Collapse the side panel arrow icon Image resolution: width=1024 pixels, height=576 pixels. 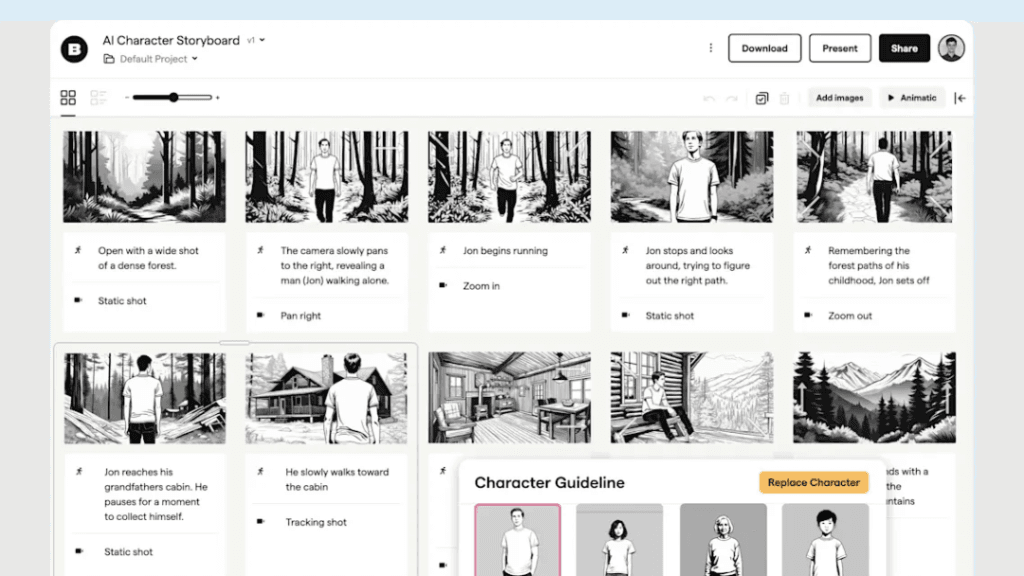[959, 98]
